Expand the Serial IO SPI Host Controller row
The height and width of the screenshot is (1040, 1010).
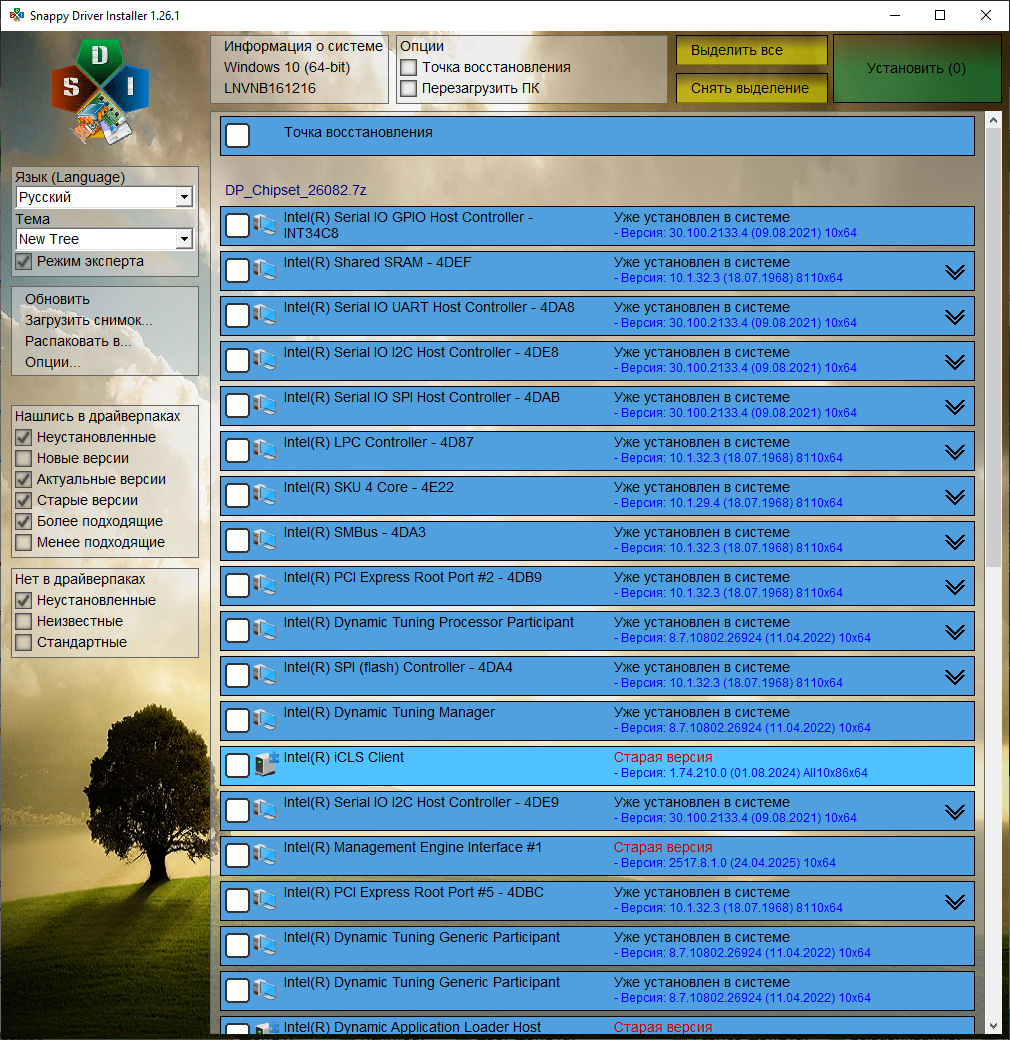click(x=955, y=407)
